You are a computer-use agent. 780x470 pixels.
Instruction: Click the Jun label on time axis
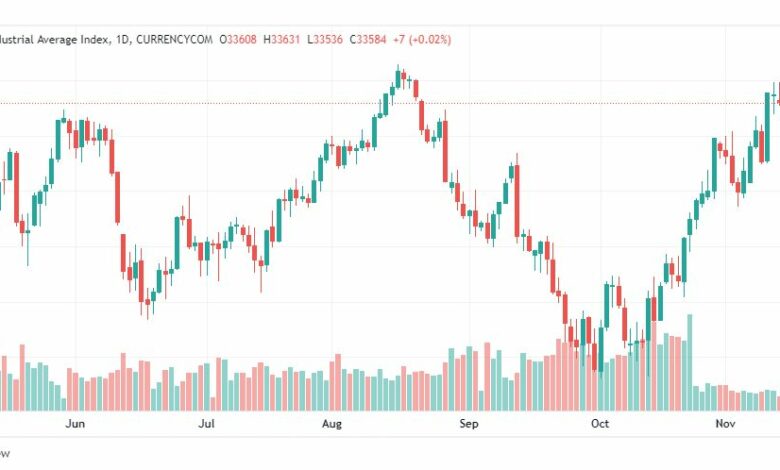coord(74,424)
